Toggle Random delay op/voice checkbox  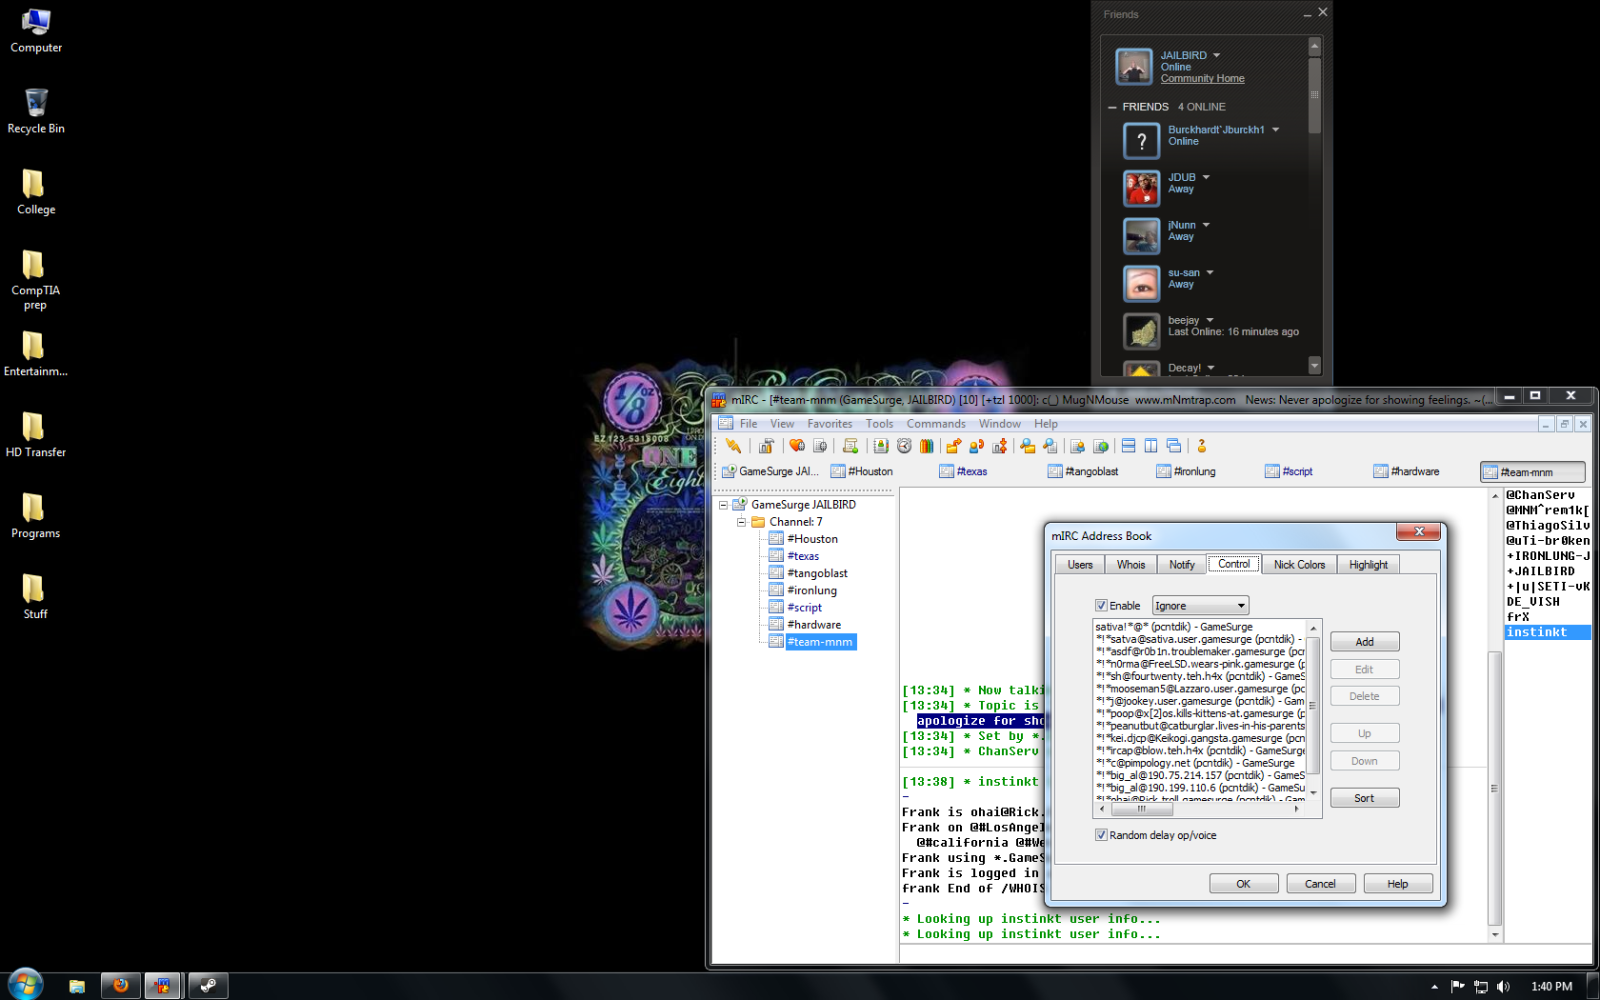click(1101, 836)
